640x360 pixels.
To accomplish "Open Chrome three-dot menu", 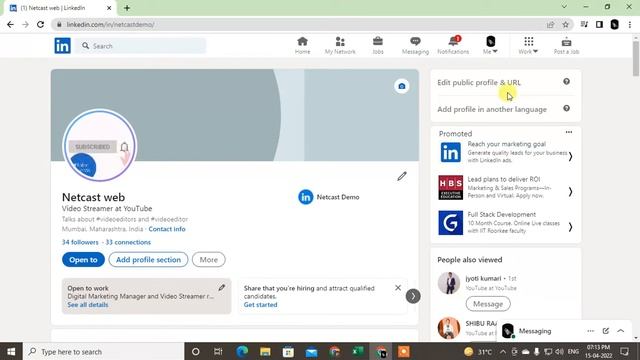I will (x=630, y=24).
